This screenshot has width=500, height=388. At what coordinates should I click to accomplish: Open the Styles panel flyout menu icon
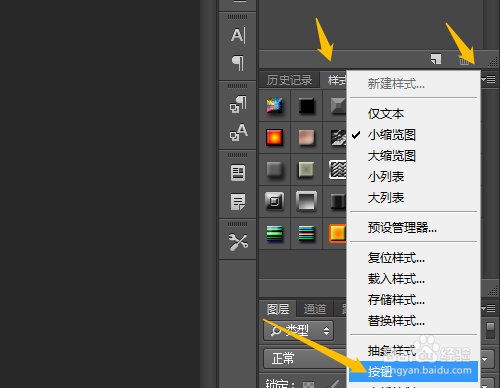[x=489, y=80]
